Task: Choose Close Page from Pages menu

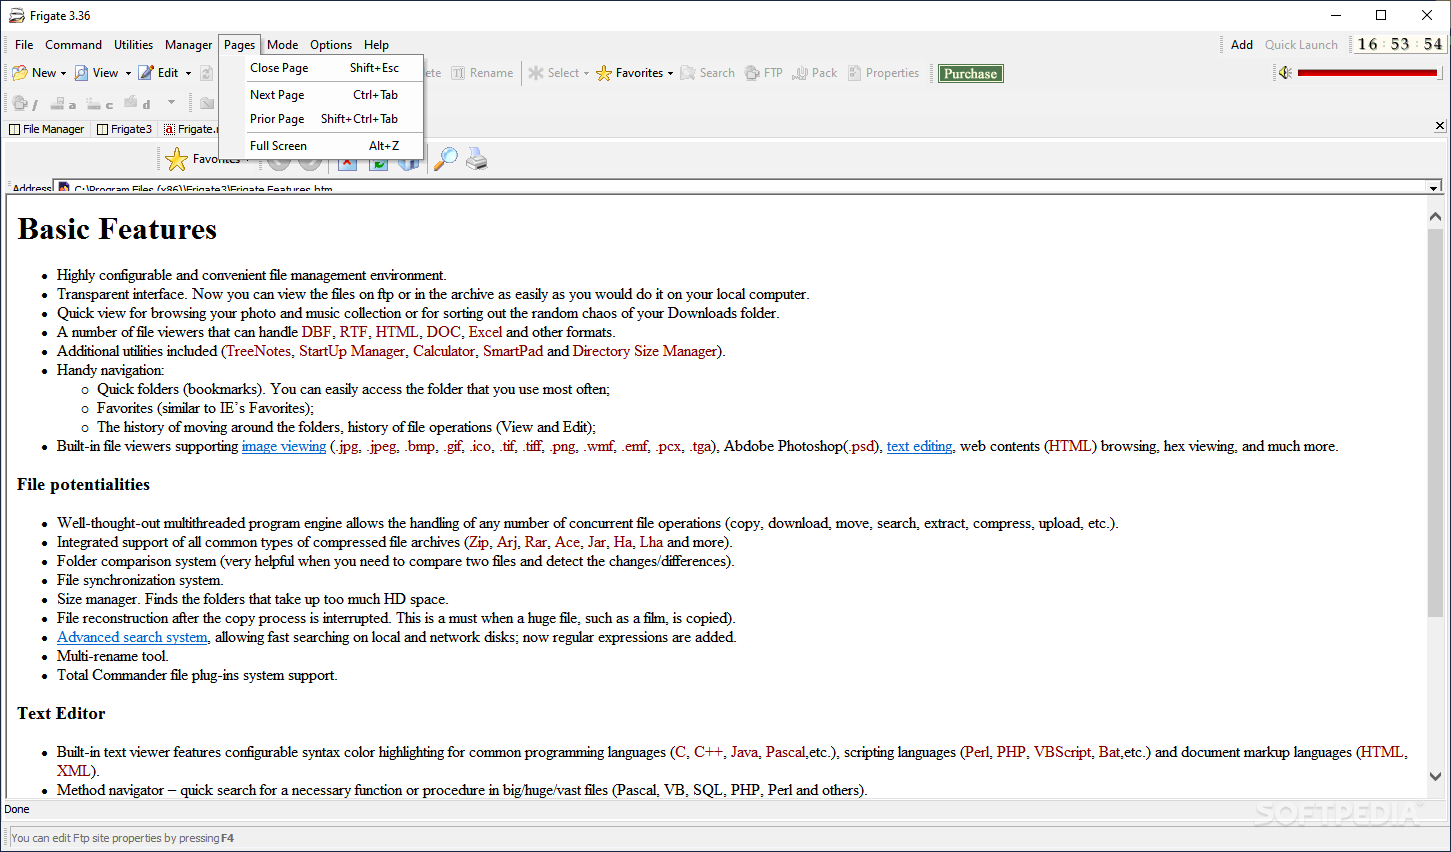Action: (x=335, y=68)
